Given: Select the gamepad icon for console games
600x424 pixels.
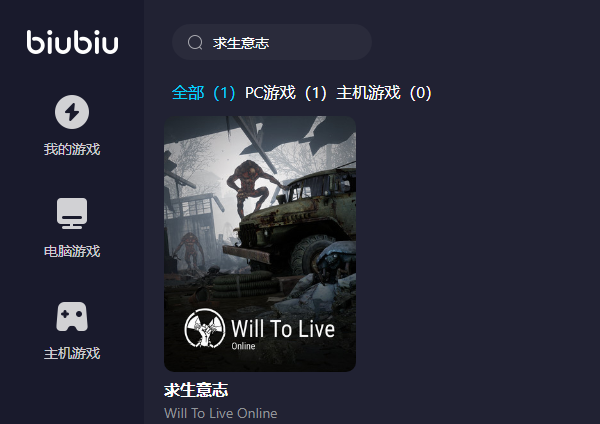Looking at the screenshot, I should coord(72,316).
